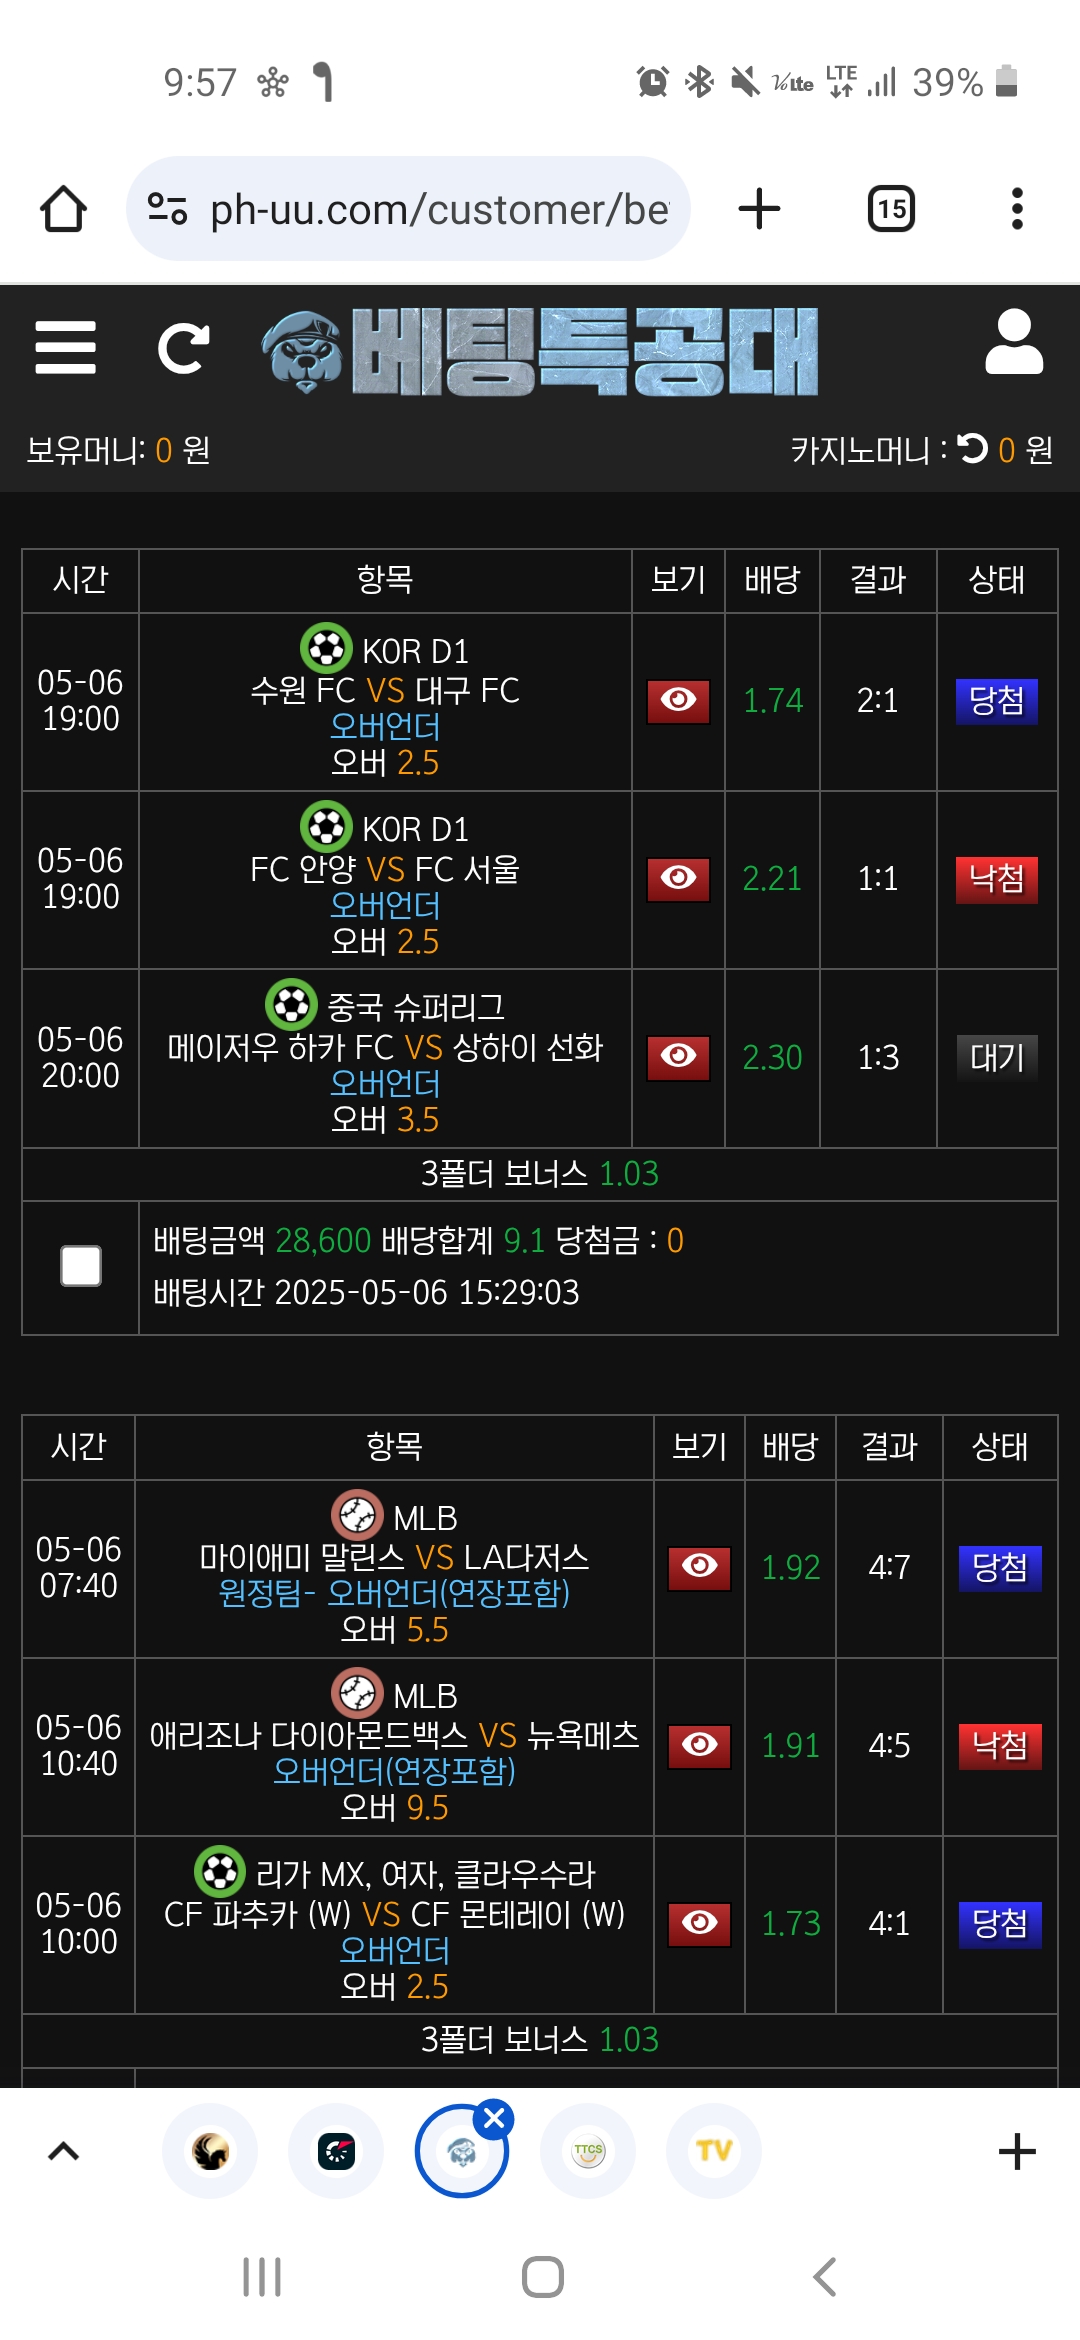Image resolution: width=1080 pixels, height=2340 pixels.
Task: Switch to the TTCS tab in the bottom bar
Action: coord(588,2151)
